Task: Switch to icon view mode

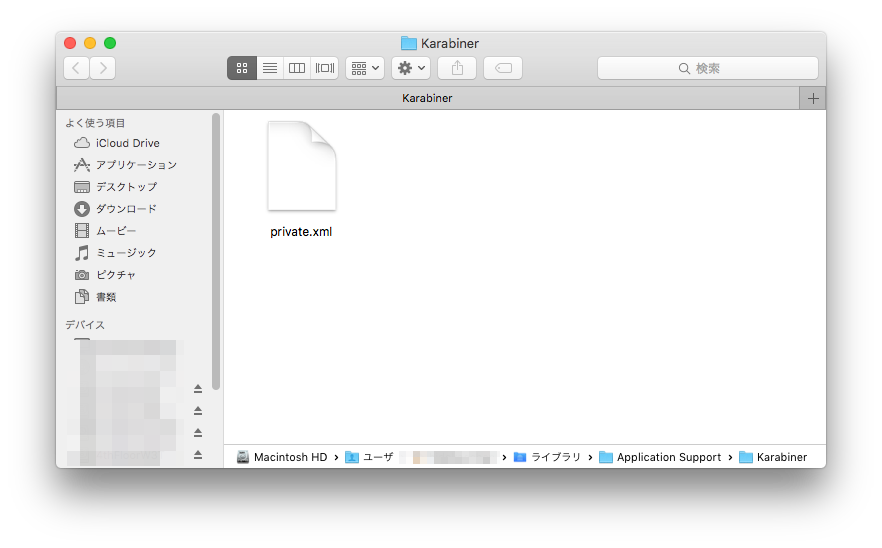Action: coord(242,68)
